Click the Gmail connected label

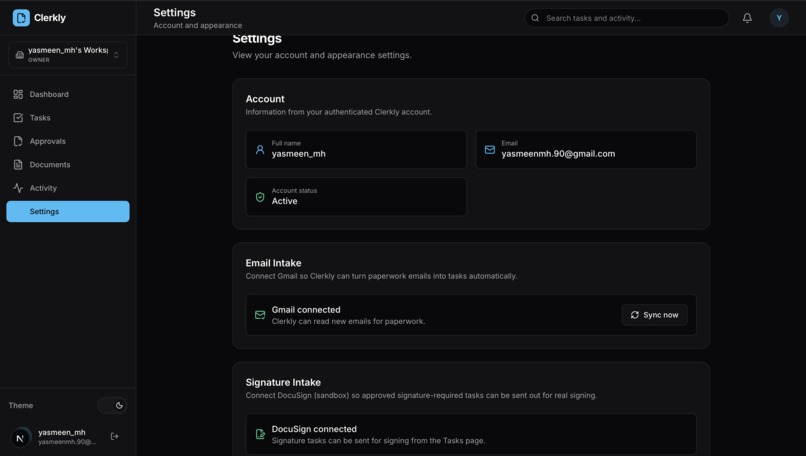[x=306, y=309]
